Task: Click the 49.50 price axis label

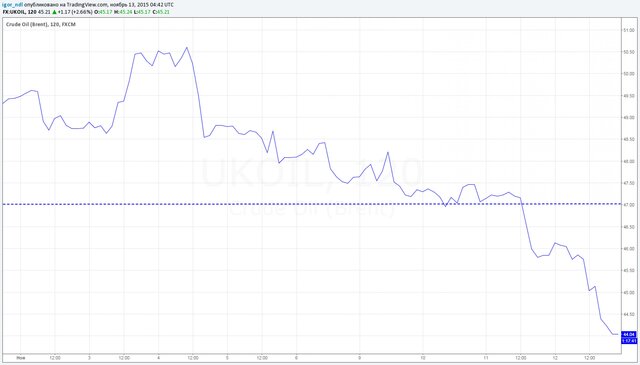Action: coord(629,96)
